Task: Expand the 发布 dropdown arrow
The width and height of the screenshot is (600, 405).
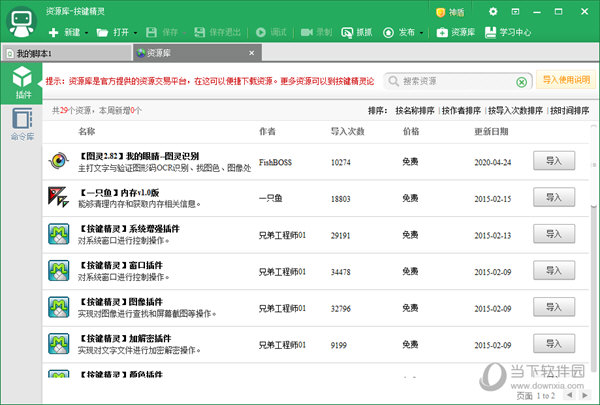Action: [x=421, y=33]
